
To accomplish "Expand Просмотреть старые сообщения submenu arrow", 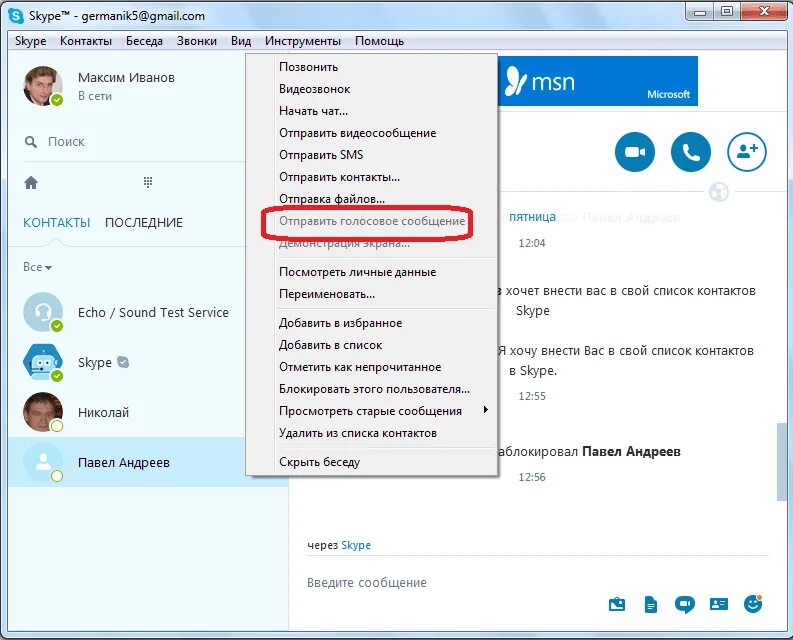I will tap(486, 410).
